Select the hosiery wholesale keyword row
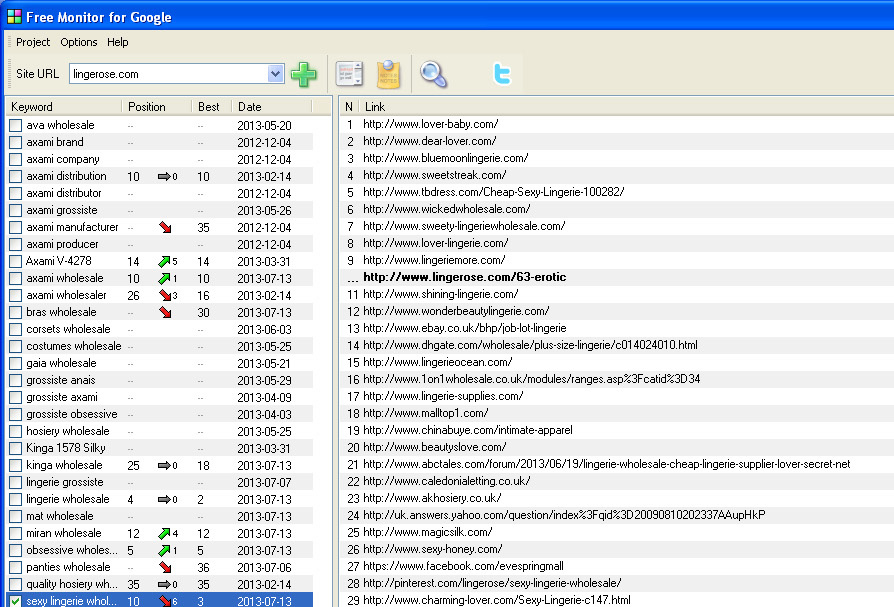Viewport: 894px width, 607px height. [x=160, y=431]
